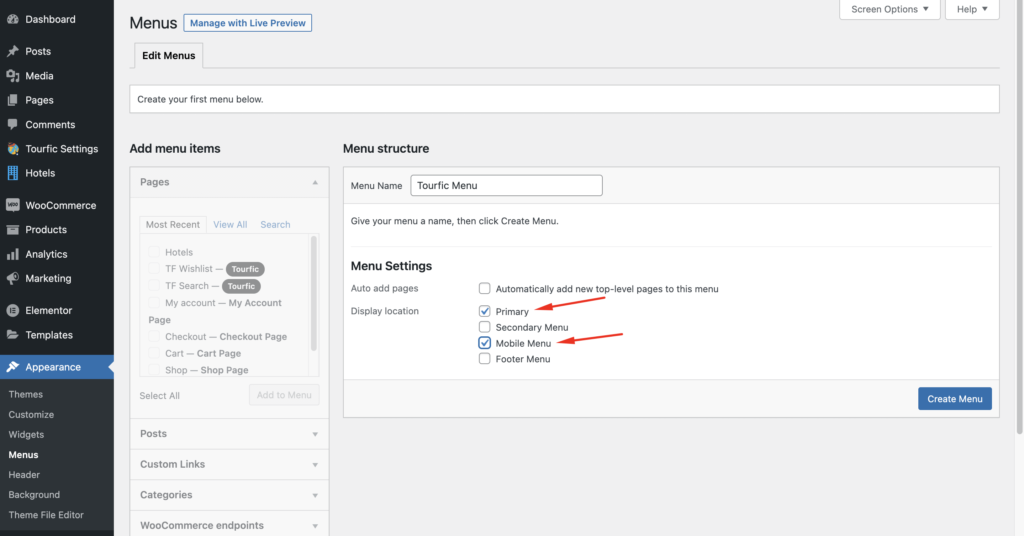
Task: Click the Menu Name input field
Action: pyautogui.click(x=506, y=185)
